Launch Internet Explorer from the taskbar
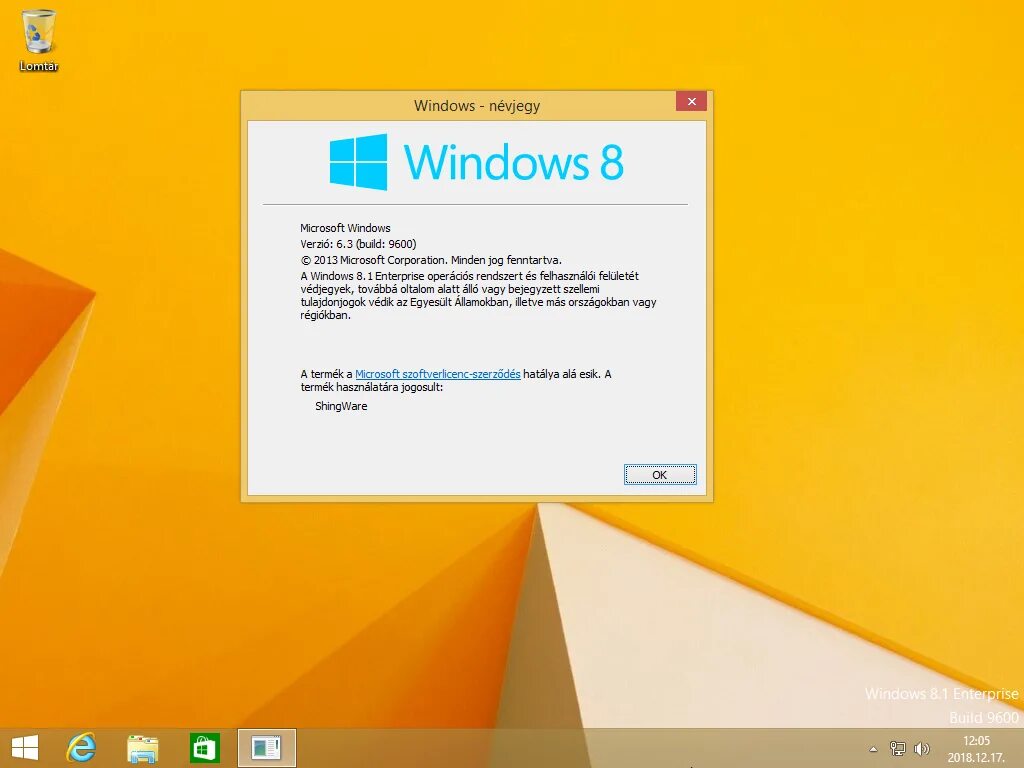 (x=82, y=748)
